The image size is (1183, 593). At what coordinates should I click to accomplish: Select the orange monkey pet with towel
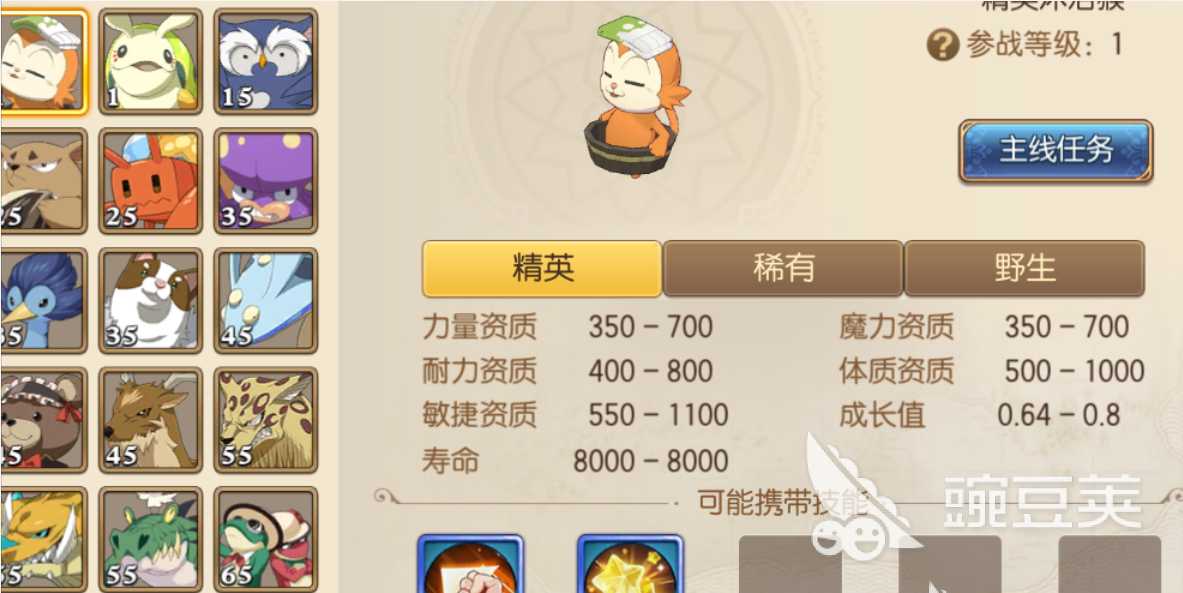coord(41,61)
